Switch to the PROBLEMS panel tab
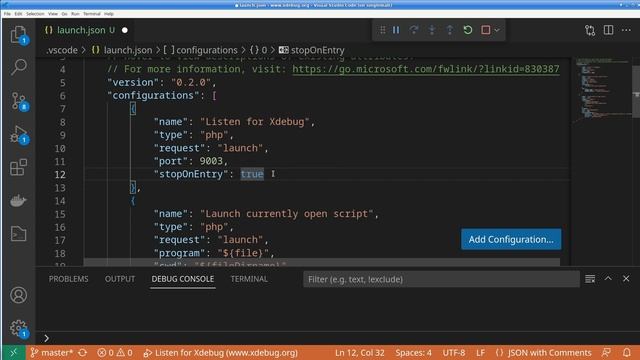The image size is (640, 360). (x=69, y=279)
